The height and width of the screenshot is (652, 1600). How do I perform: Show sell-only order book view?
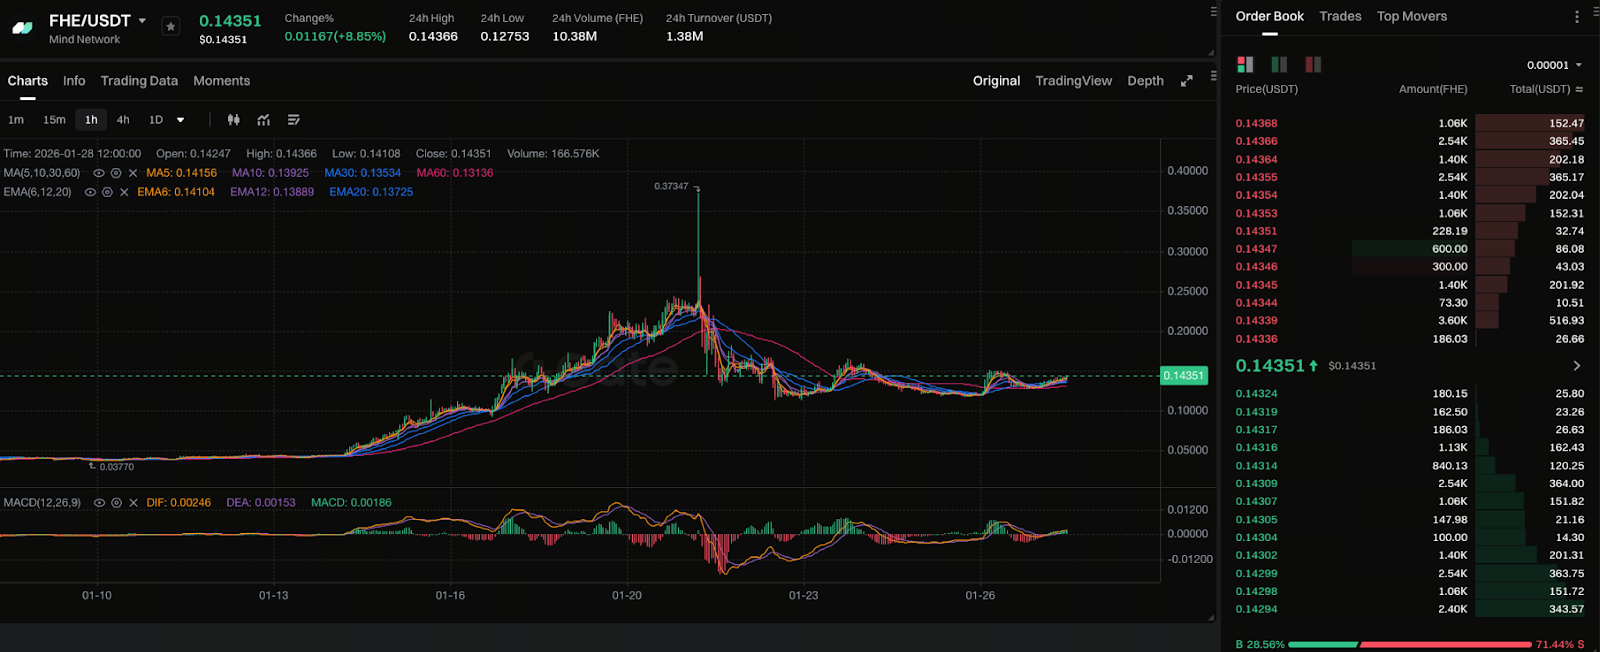pos(1312,65)
